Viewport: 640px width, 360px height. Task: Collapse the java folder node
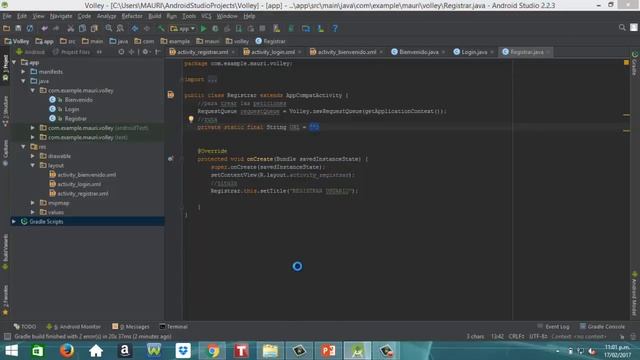[x=24, y=81]
